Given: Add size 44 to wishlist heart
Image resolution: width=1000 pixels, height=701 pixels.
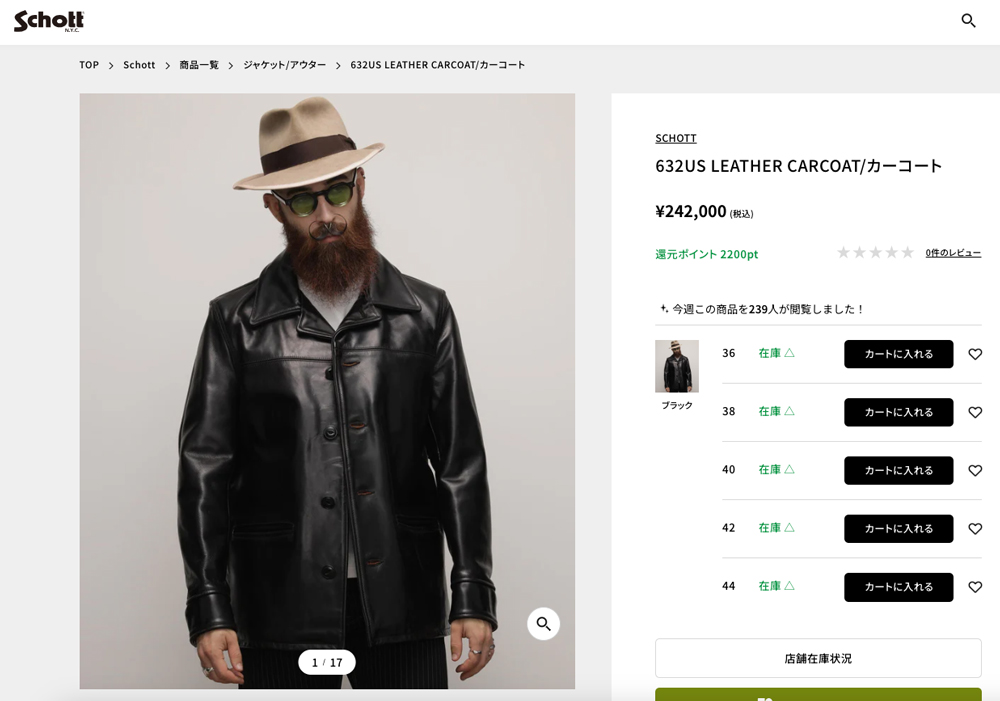Looking at the screenshot, I should pos(975,587).
